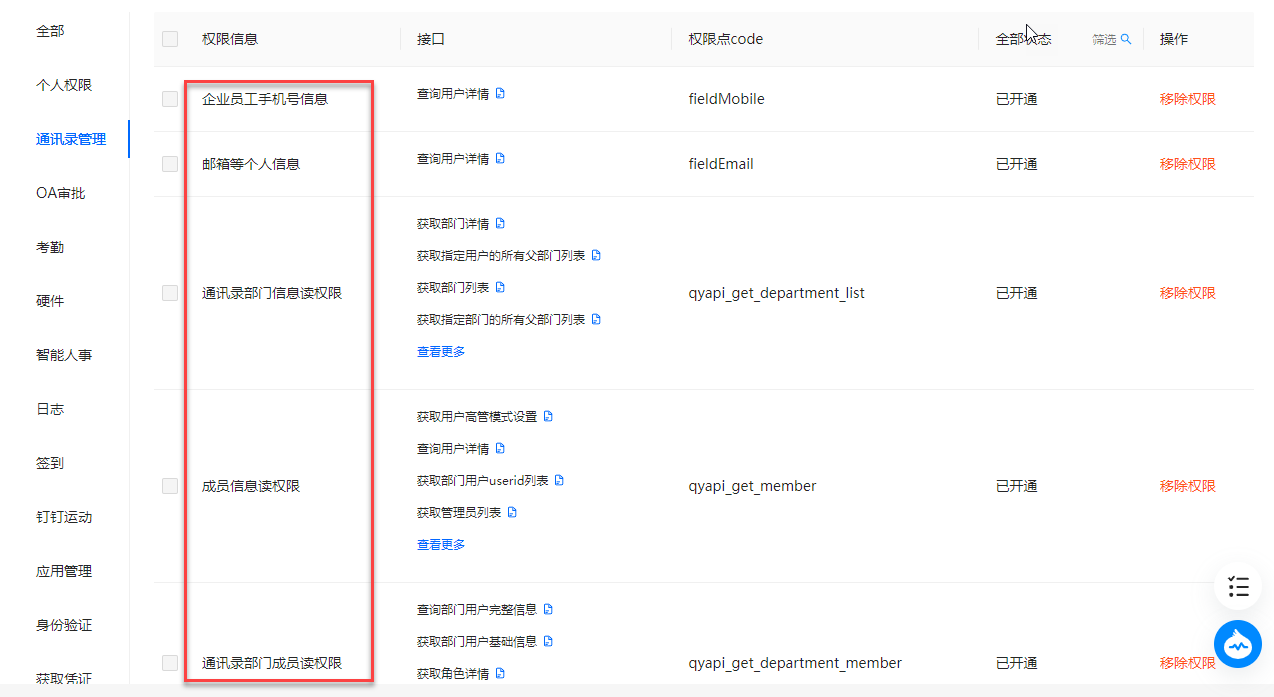Check the 邮箱等个人信息 row checkbox
The height and width of the screenshot is (697, 1274).
(x=170, y=164)
